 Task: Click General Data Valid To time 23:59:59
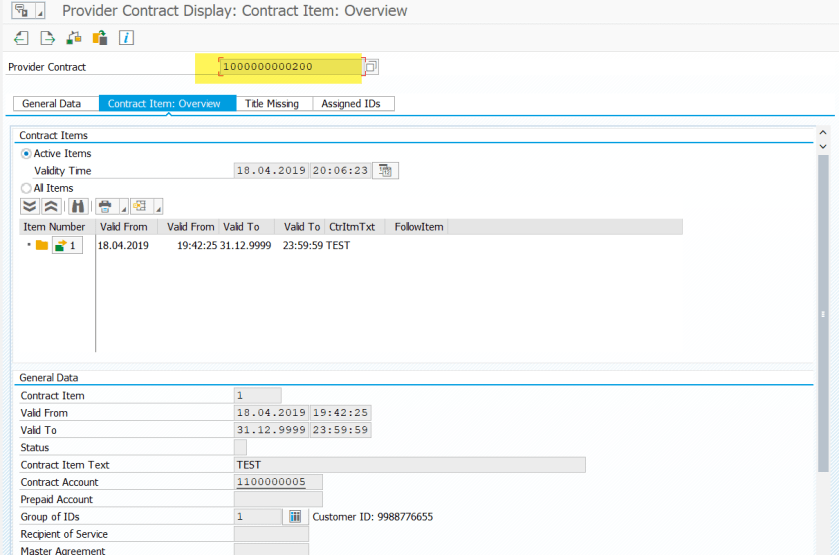pos(340,430)
